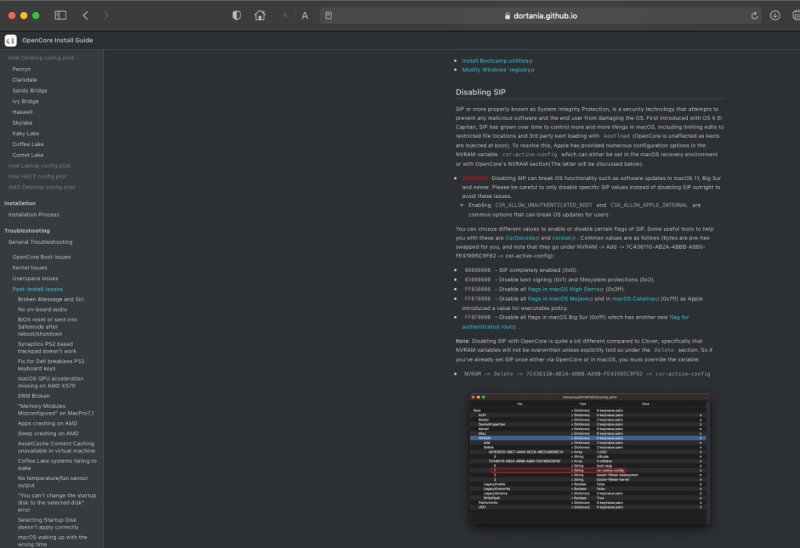Open the macOS Catalina flags link
Image resolution: width=800 pixels, height=548 pixels.
635,299
